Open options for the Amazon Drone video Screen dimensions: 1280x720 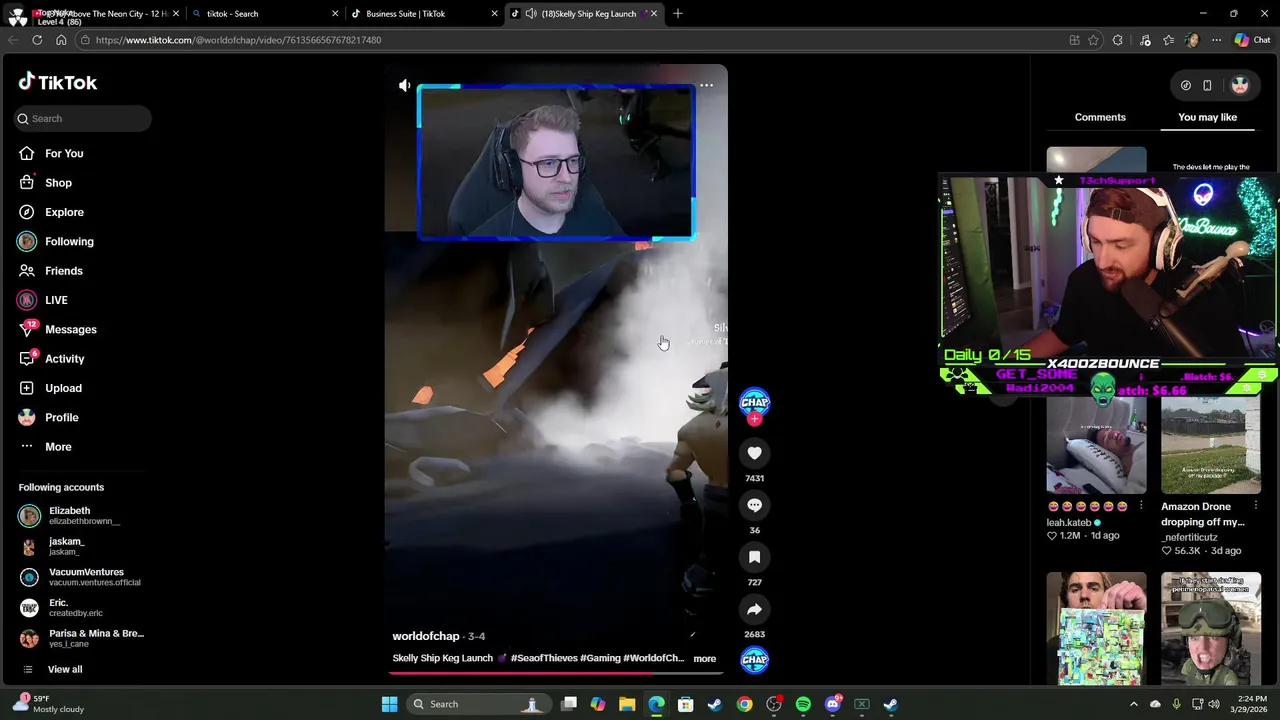[1255, 506]
